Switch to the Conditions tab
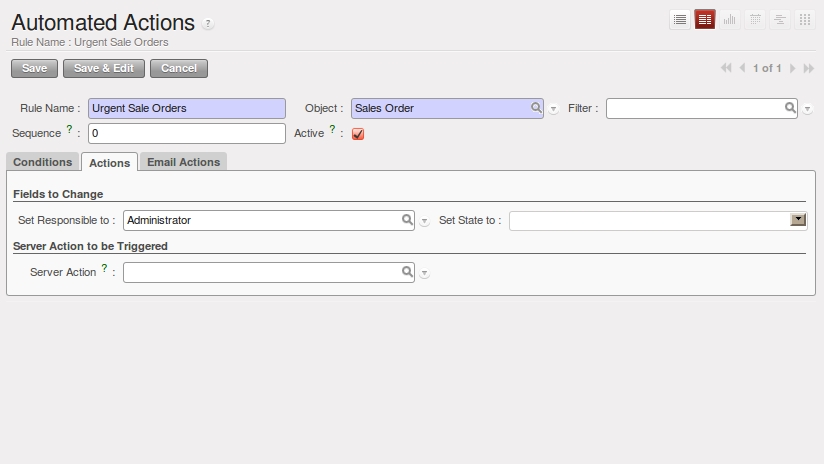This screenshot has height=464, width=824. 43,162
